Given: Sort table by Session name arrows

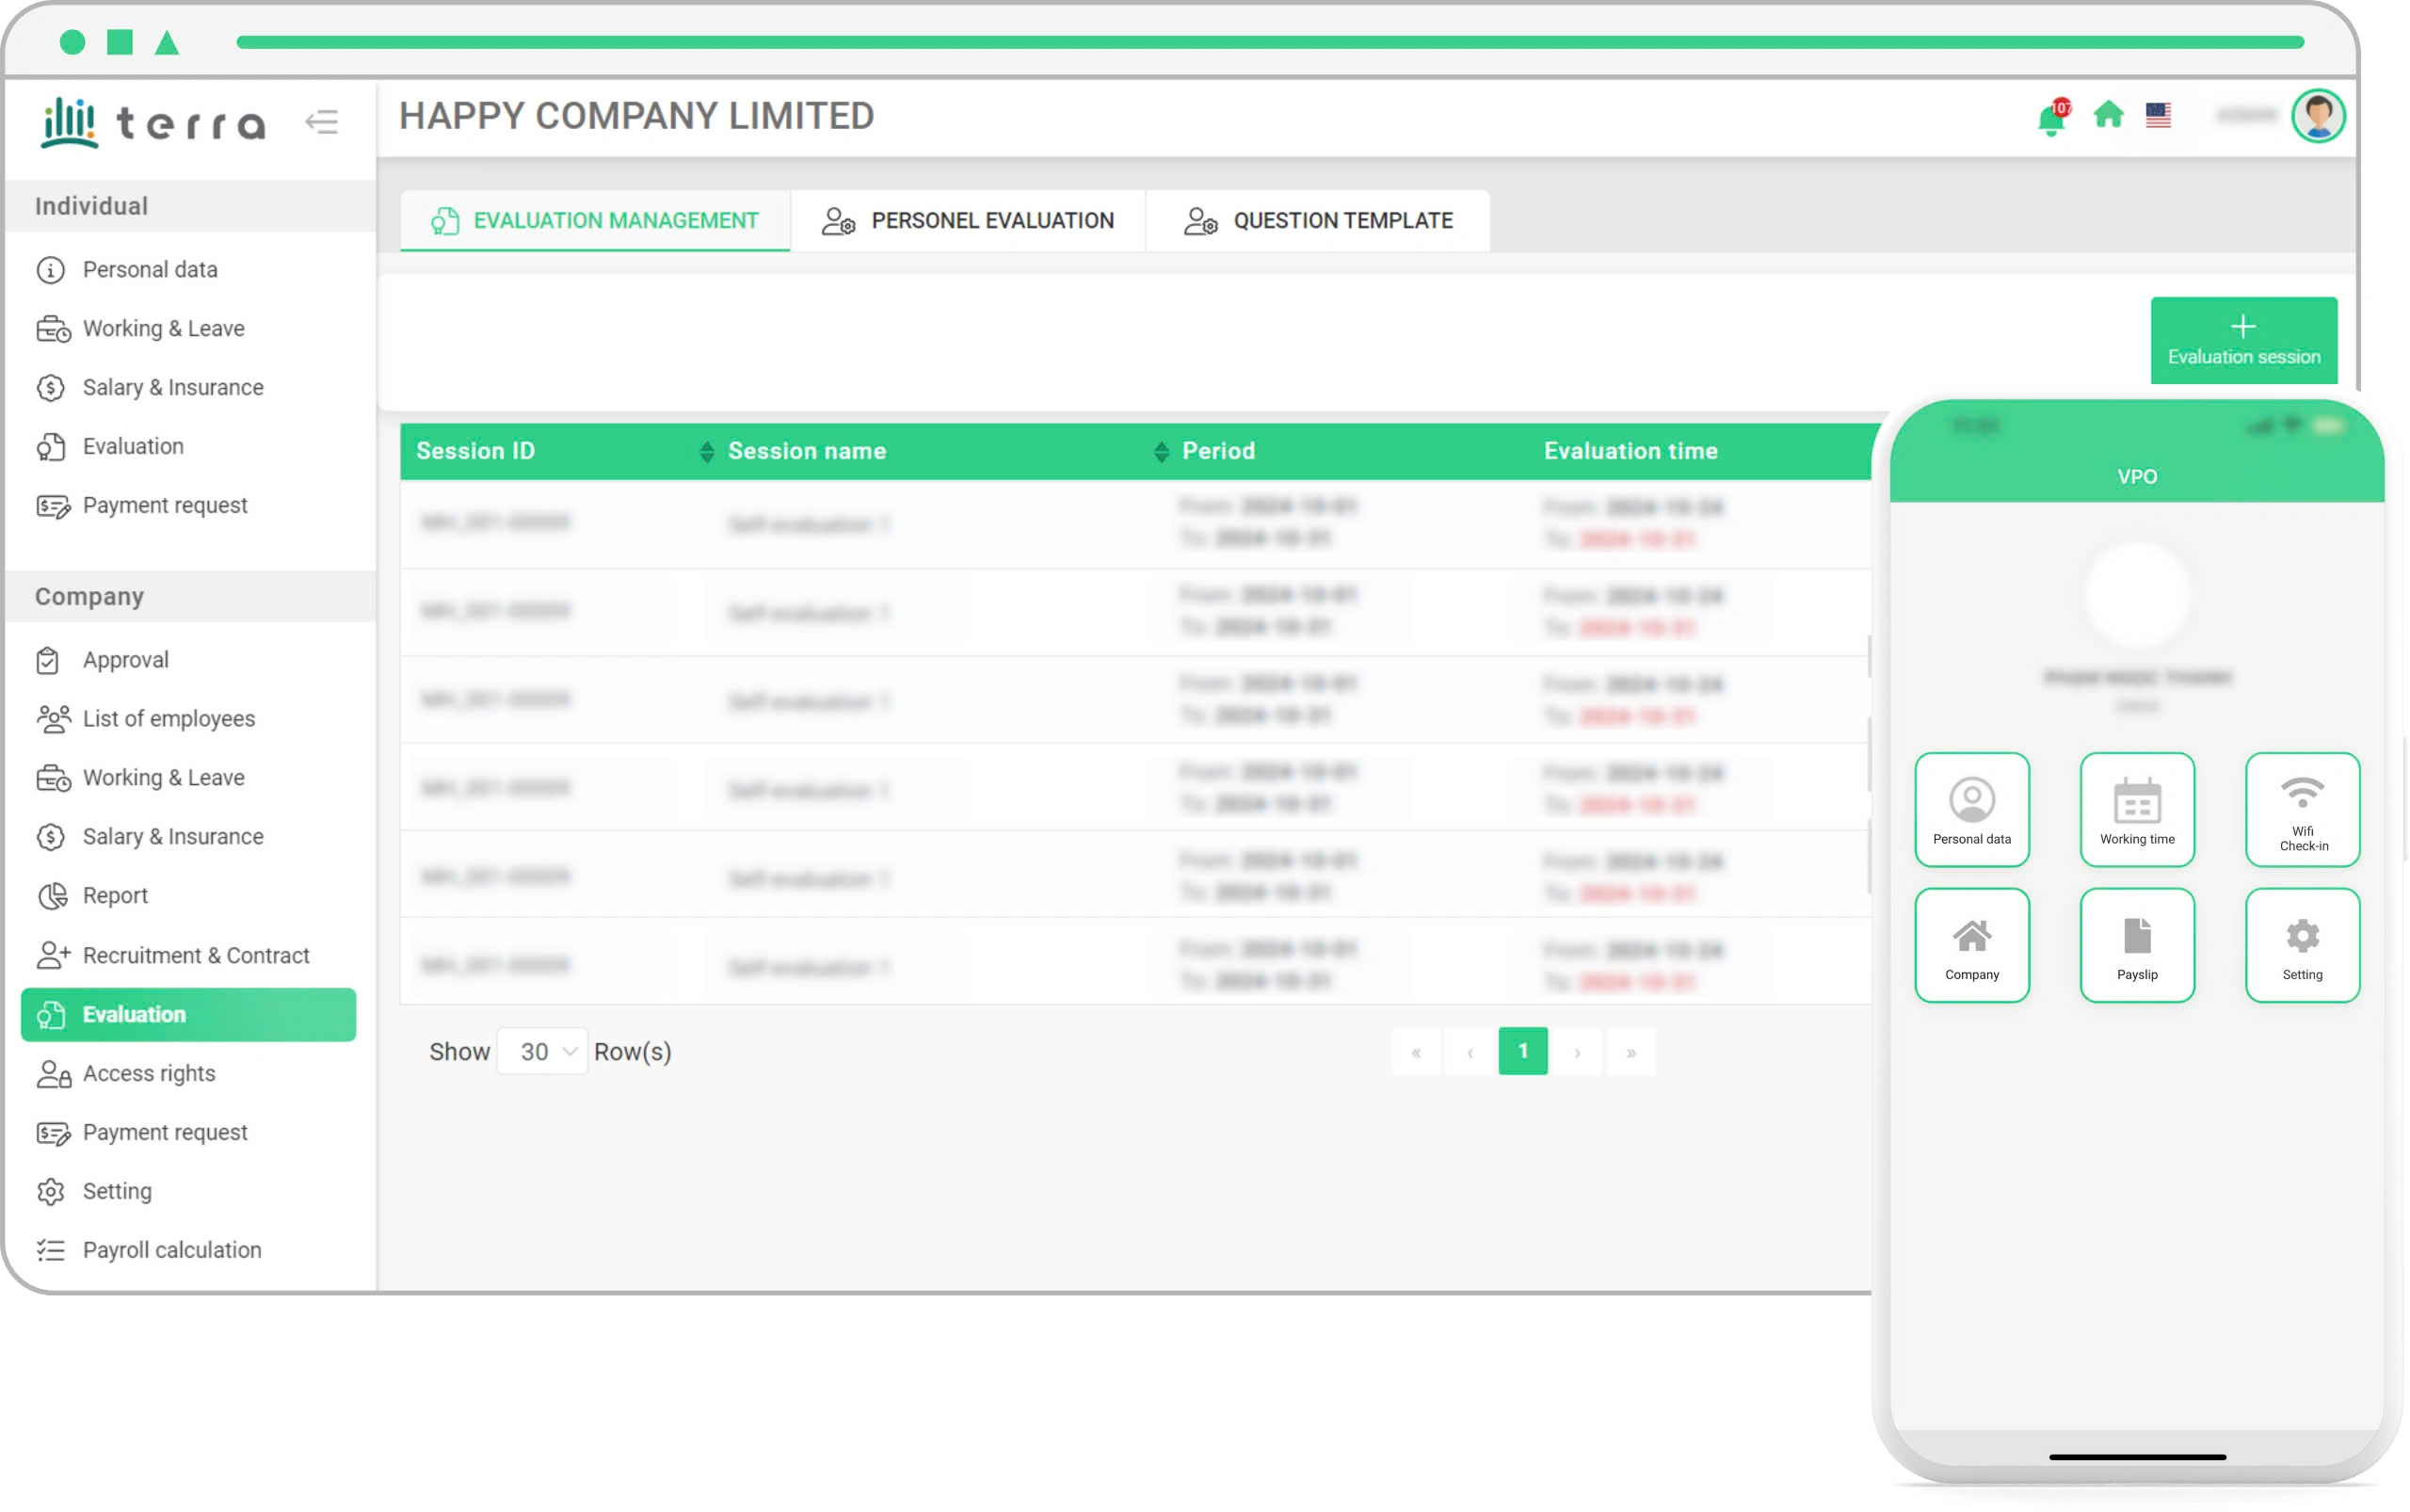Looking at the screenshot, I should click(x=1160, y=452).
